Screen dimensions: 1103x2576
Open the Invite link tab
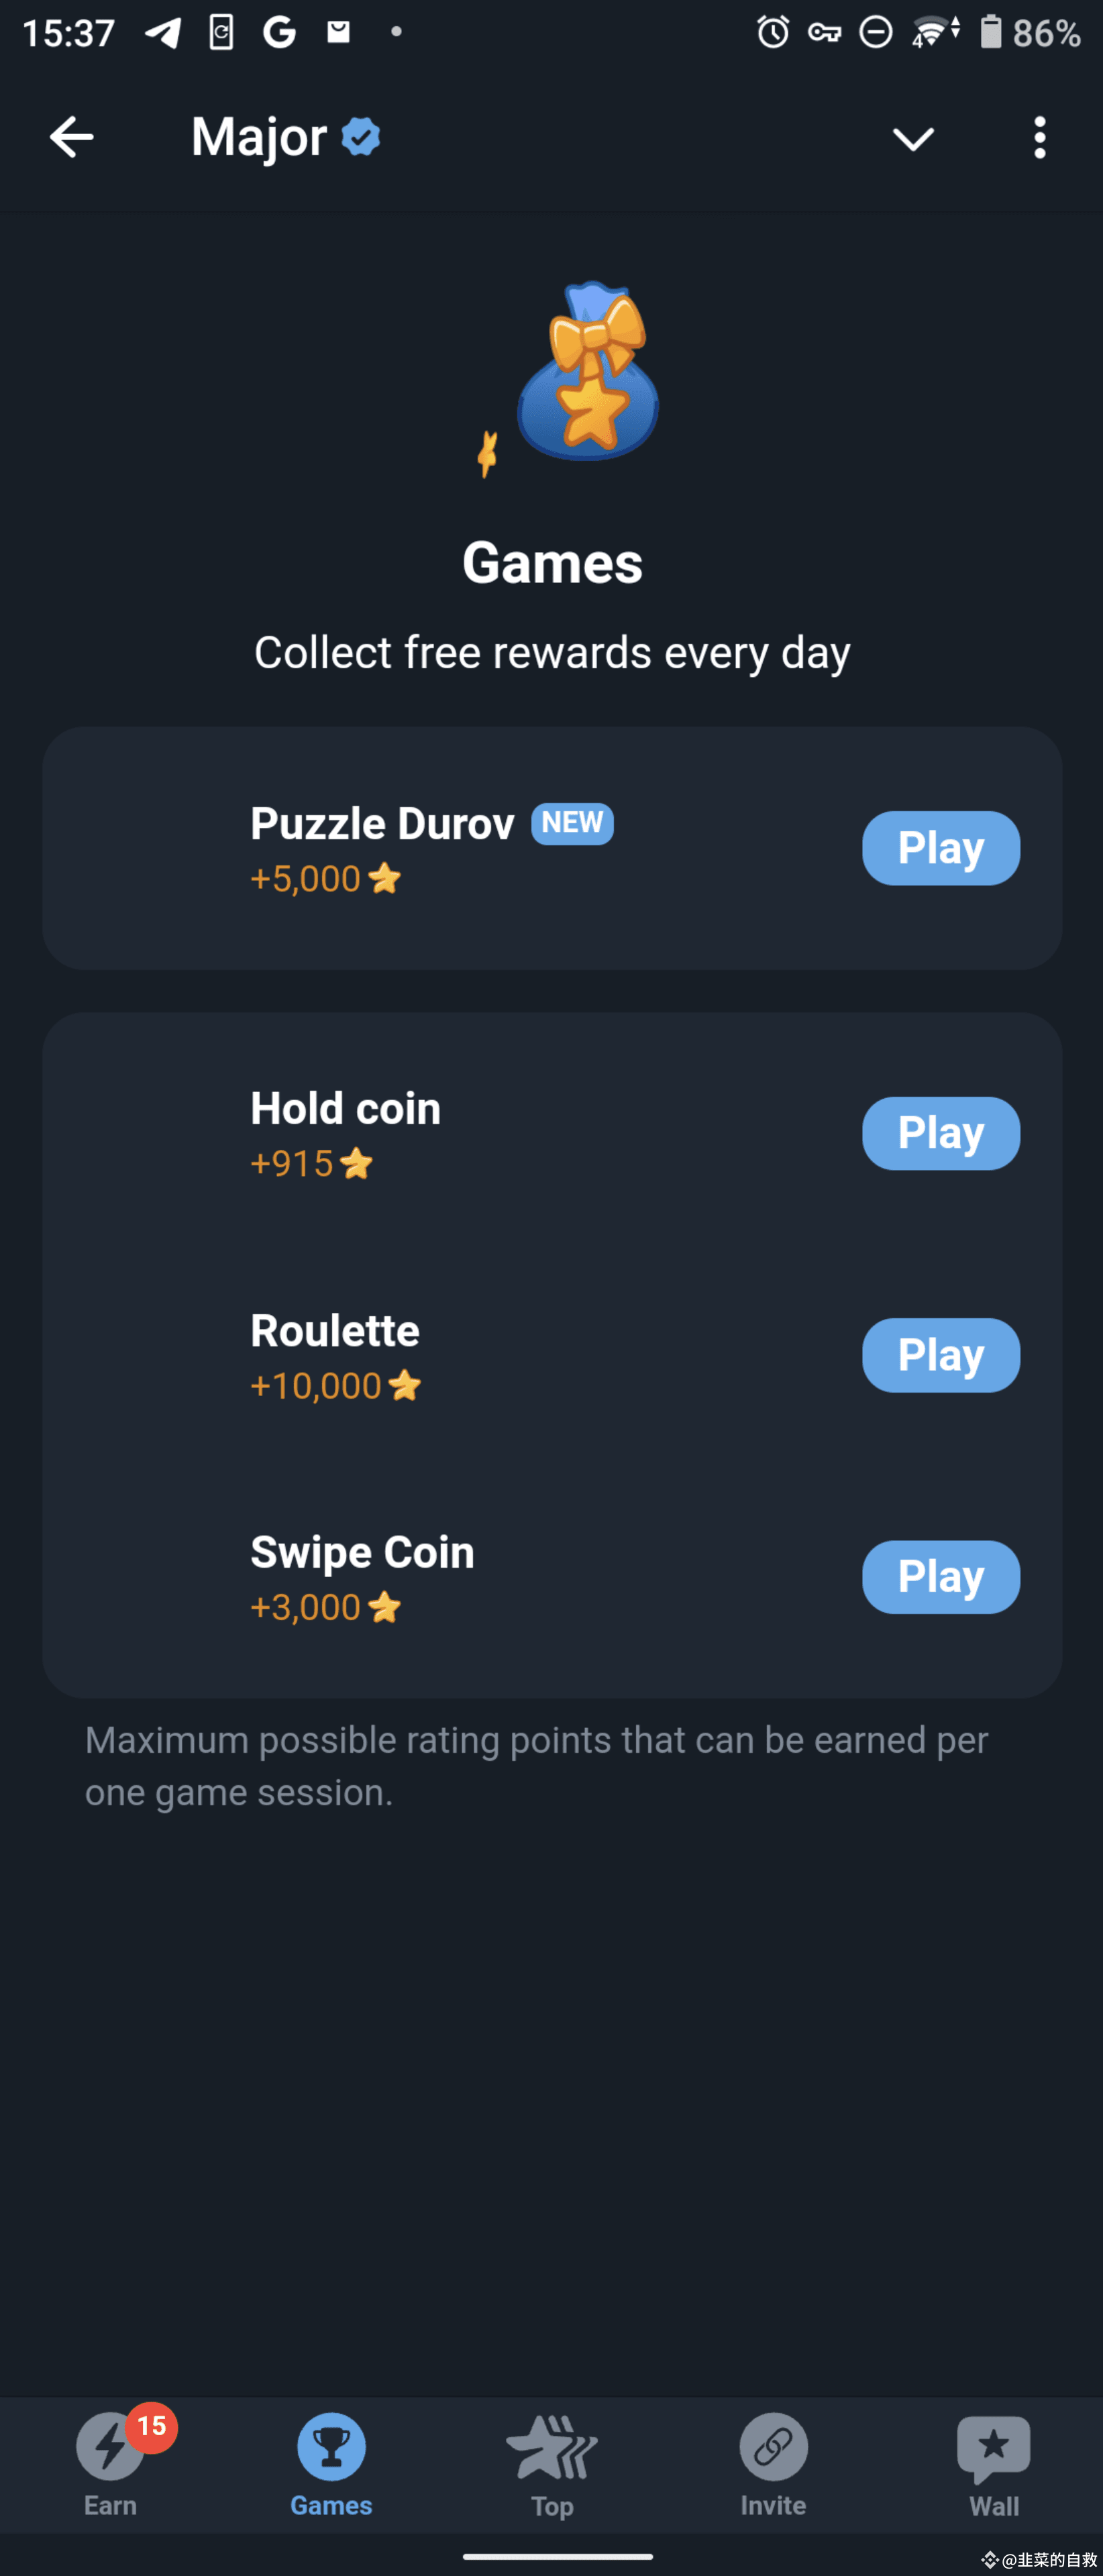(773, 2446)
